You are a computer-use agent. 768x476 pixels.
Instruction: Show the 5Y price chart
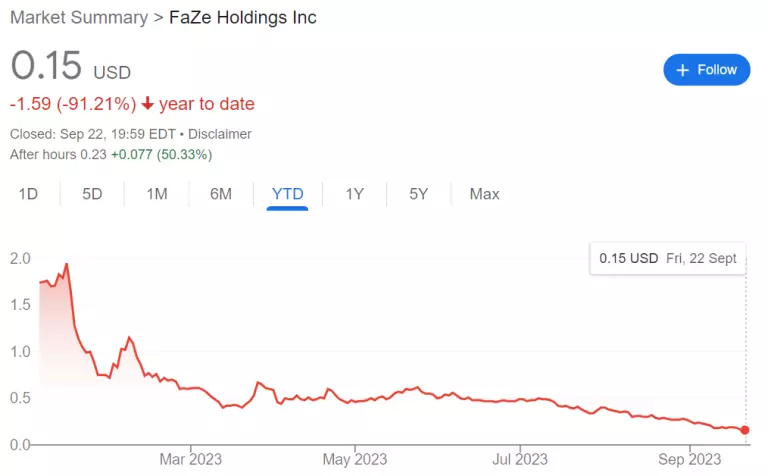[418, 194]
